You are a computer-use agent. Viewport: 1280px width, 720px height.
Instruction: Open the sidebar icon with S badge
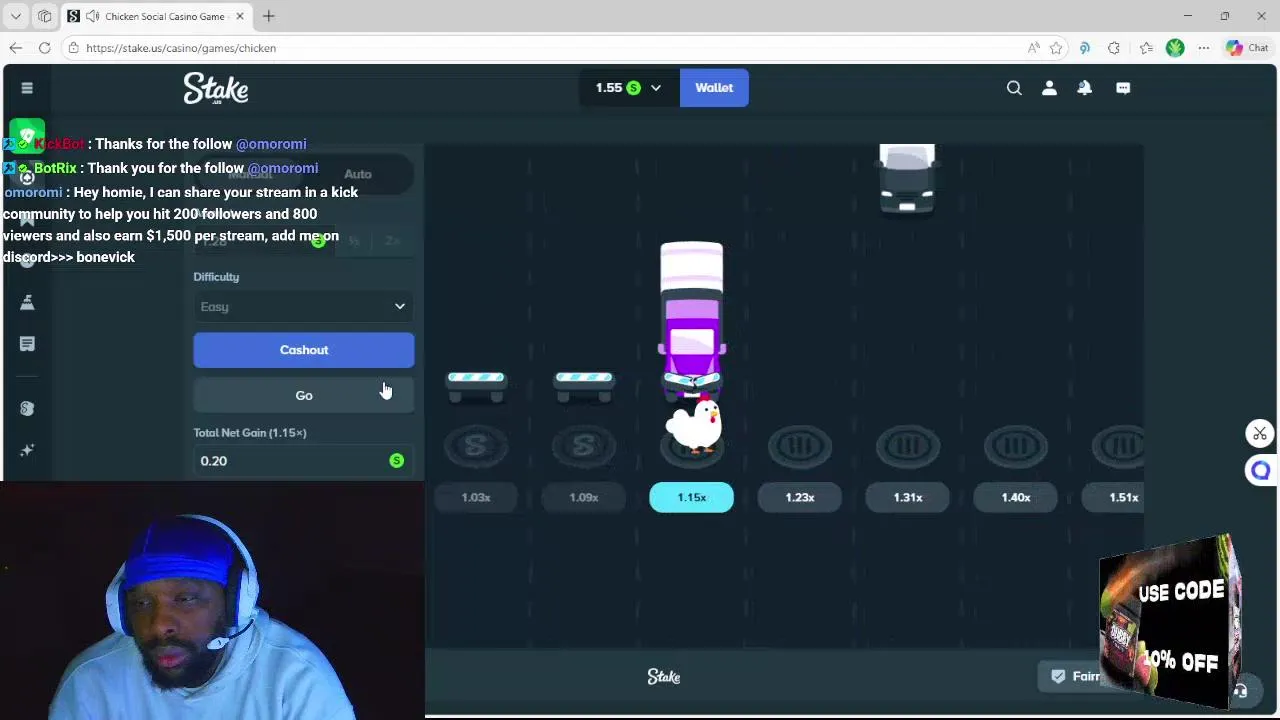(27, 408)
